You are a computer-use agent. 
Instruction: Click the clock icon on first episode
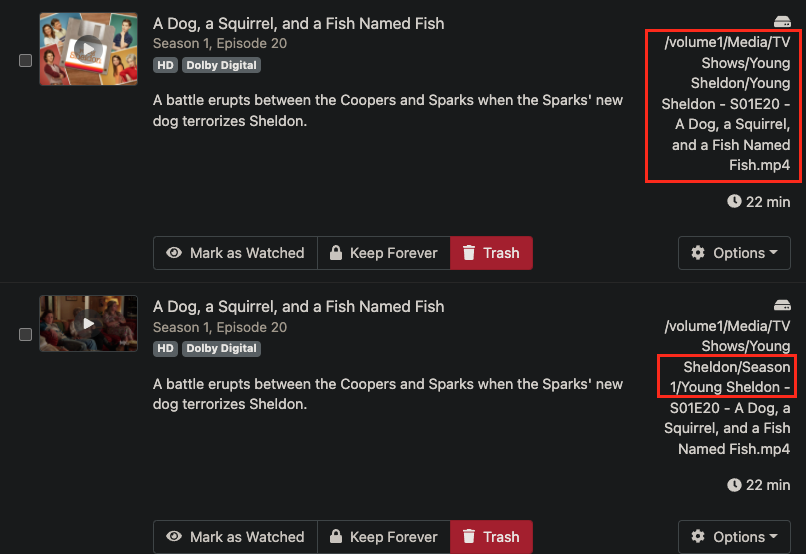[734, 202]
